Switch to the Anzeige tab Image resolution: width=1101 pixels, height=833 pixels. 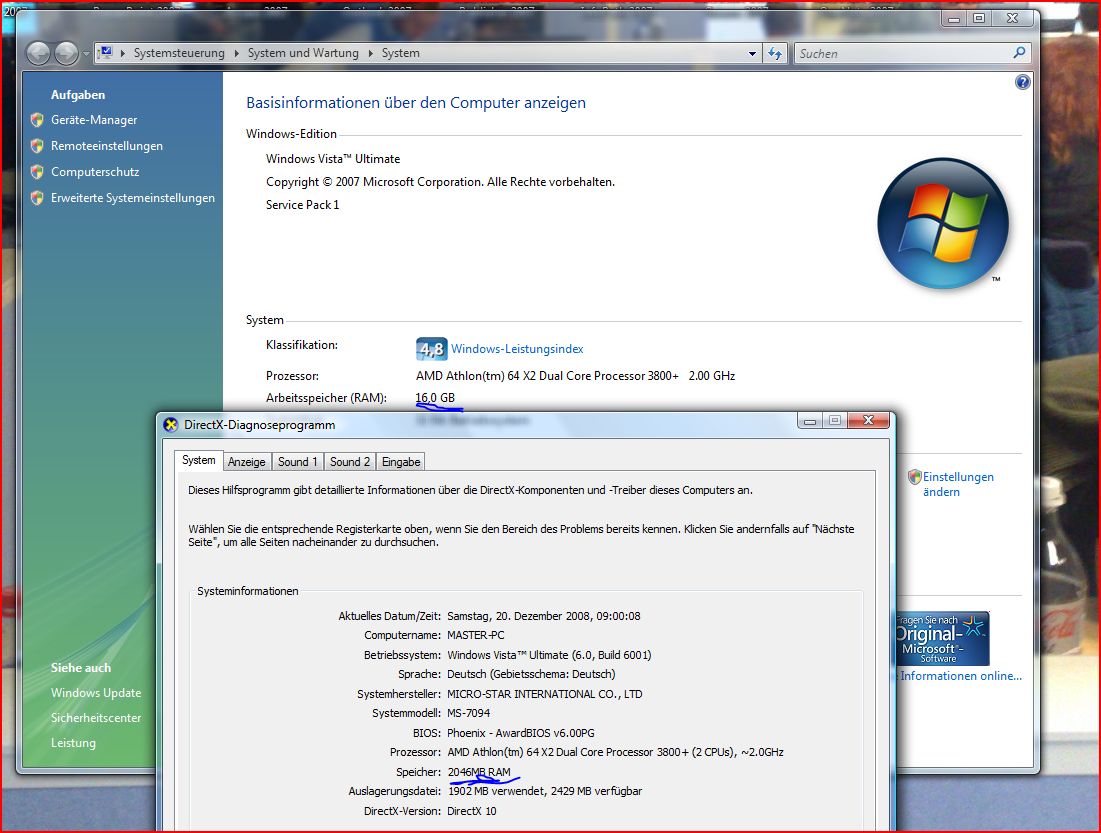coord(246,461)
